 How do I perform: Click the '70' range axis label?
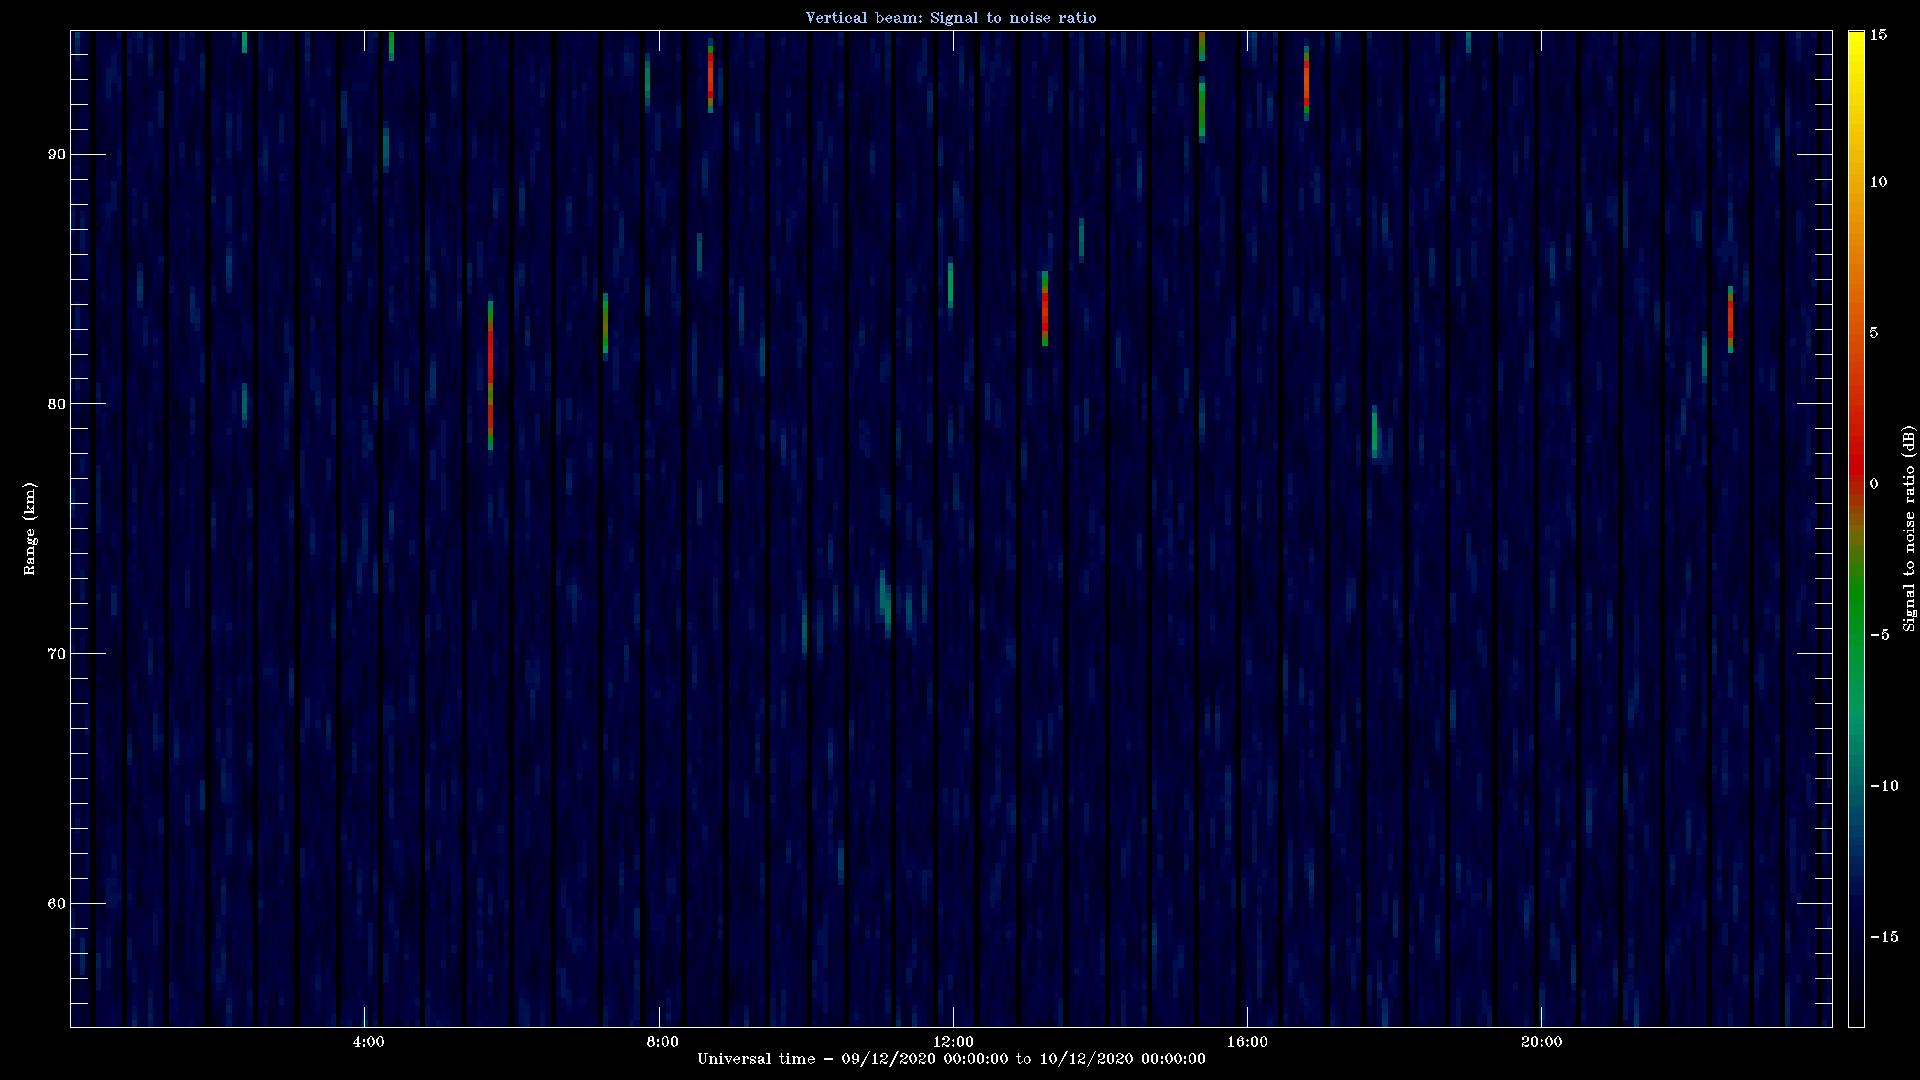click(x=57, y=654)
